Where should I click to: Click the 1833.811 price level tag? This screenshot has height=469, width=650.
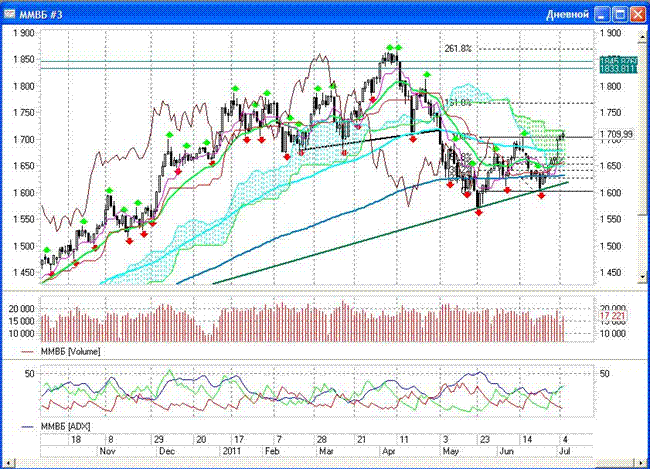618,69
